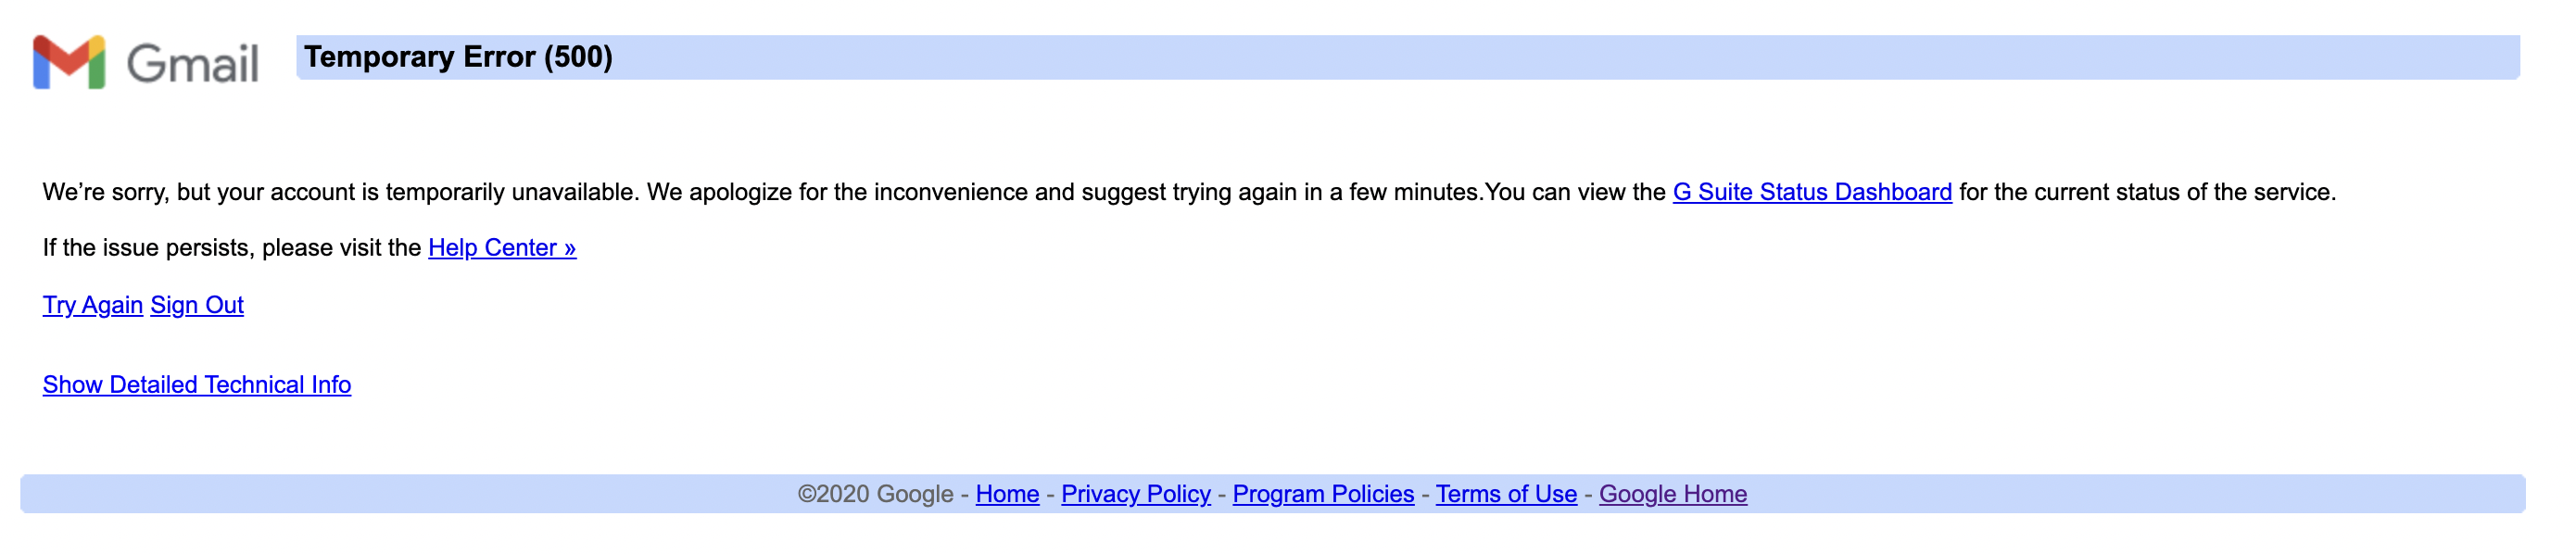The width and height of the screenshot is (2576, 554).
Task: Open the Privacy Policy footer link
Action: coord(1136,494)
